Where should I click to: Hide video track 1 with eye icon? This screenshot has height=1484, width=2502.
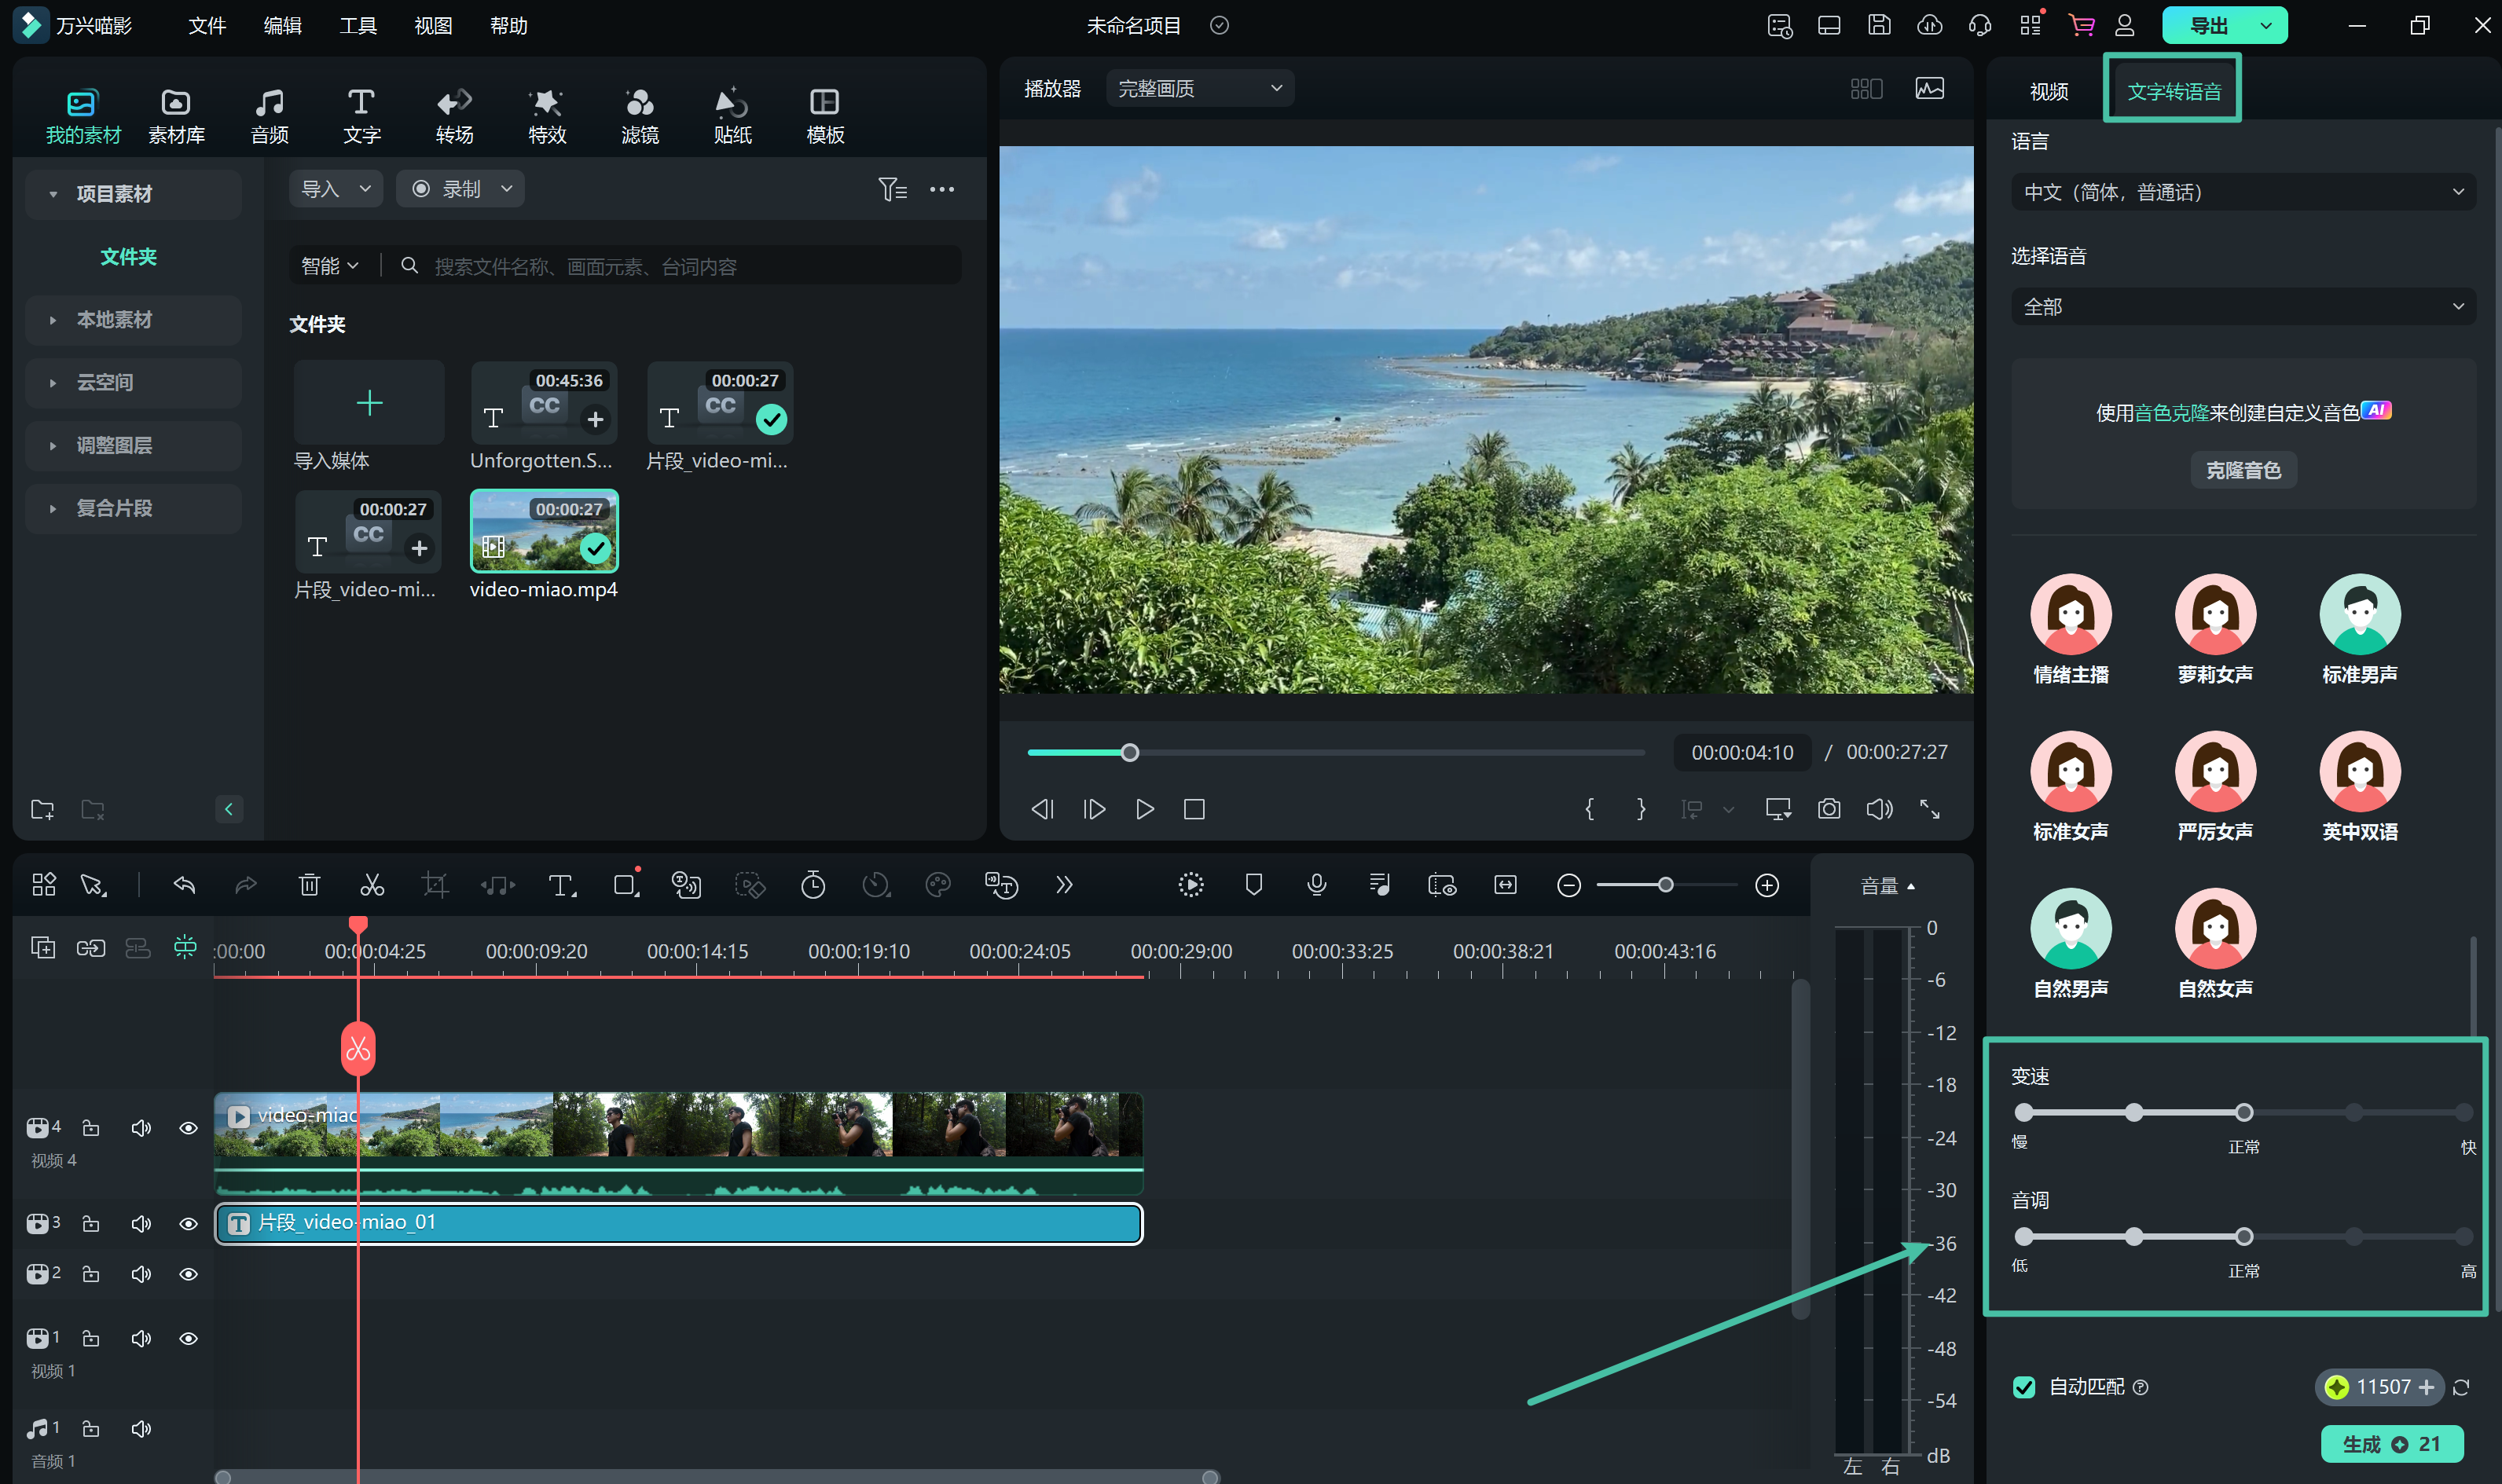[188, 1338]
